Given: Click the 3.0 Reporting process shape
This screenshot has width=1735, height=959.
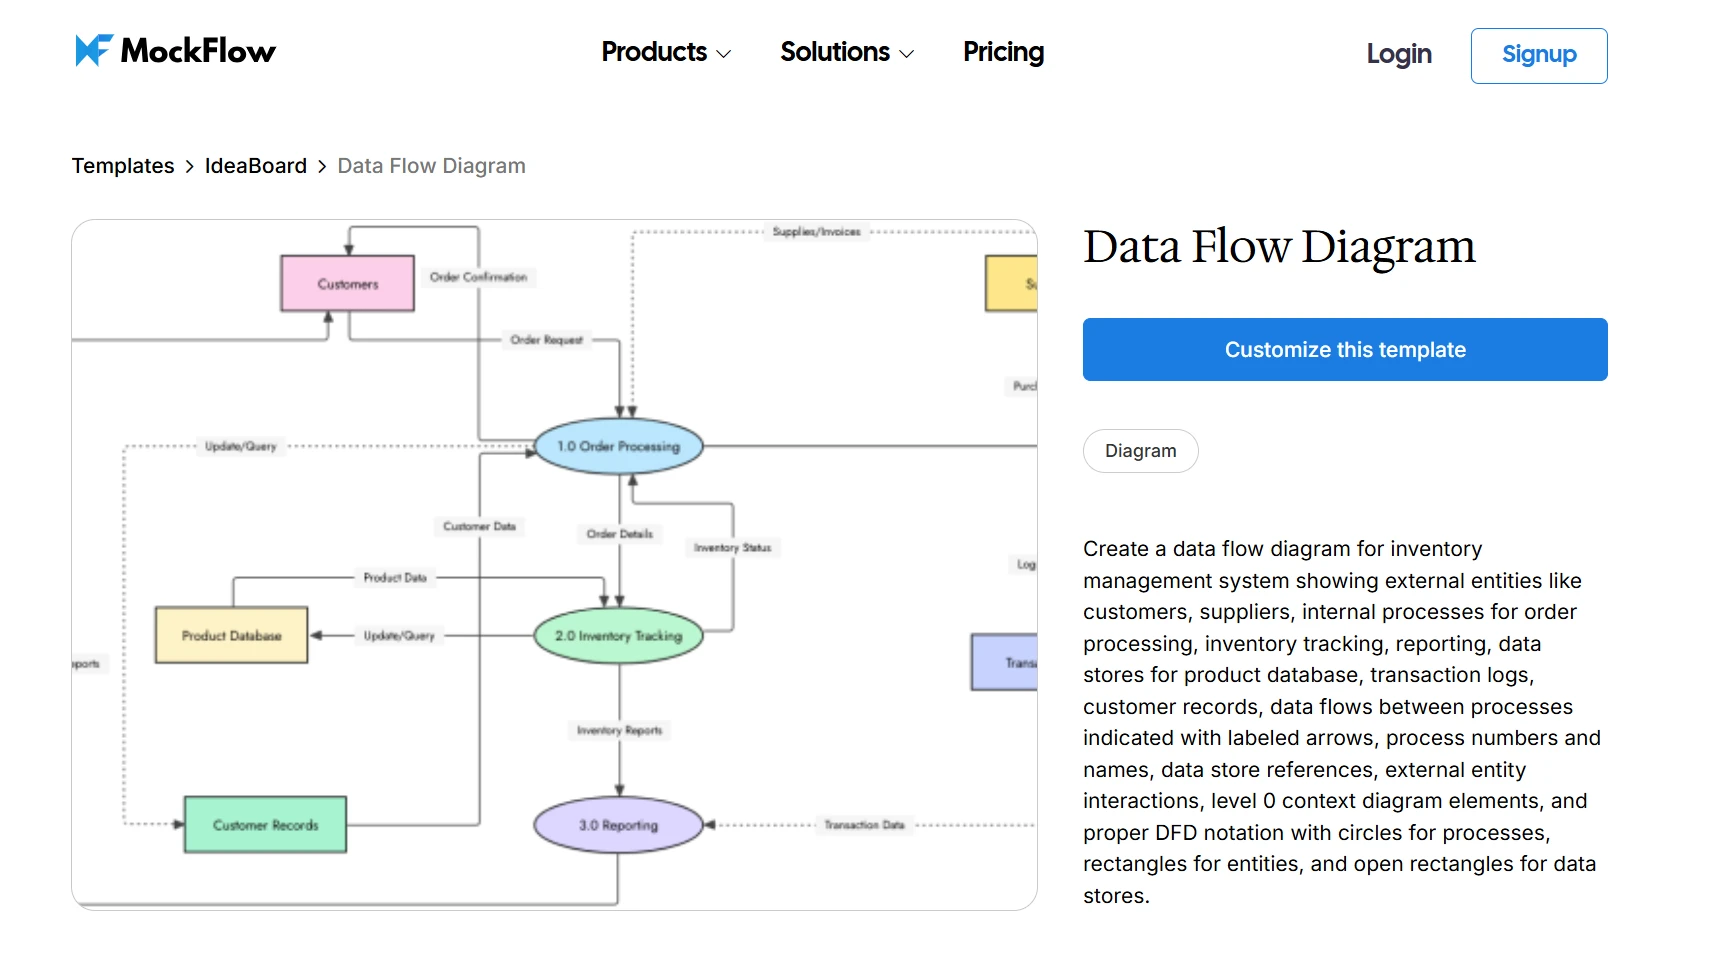Looking at the screenshot, I should click(617, 824).
